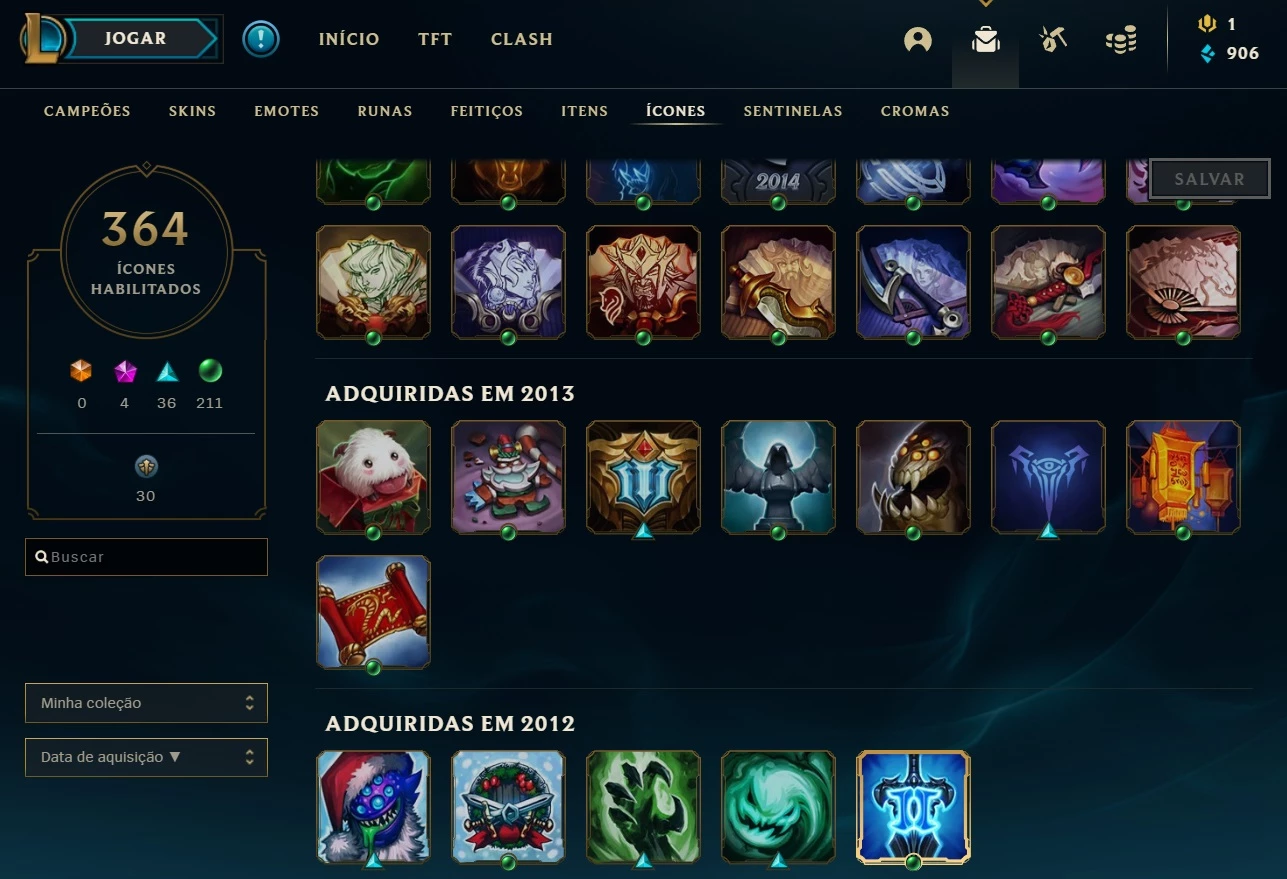Viewport: 1287px width, 879px height.
Task: Open the TFT menu item
Action: click(435, 39)
